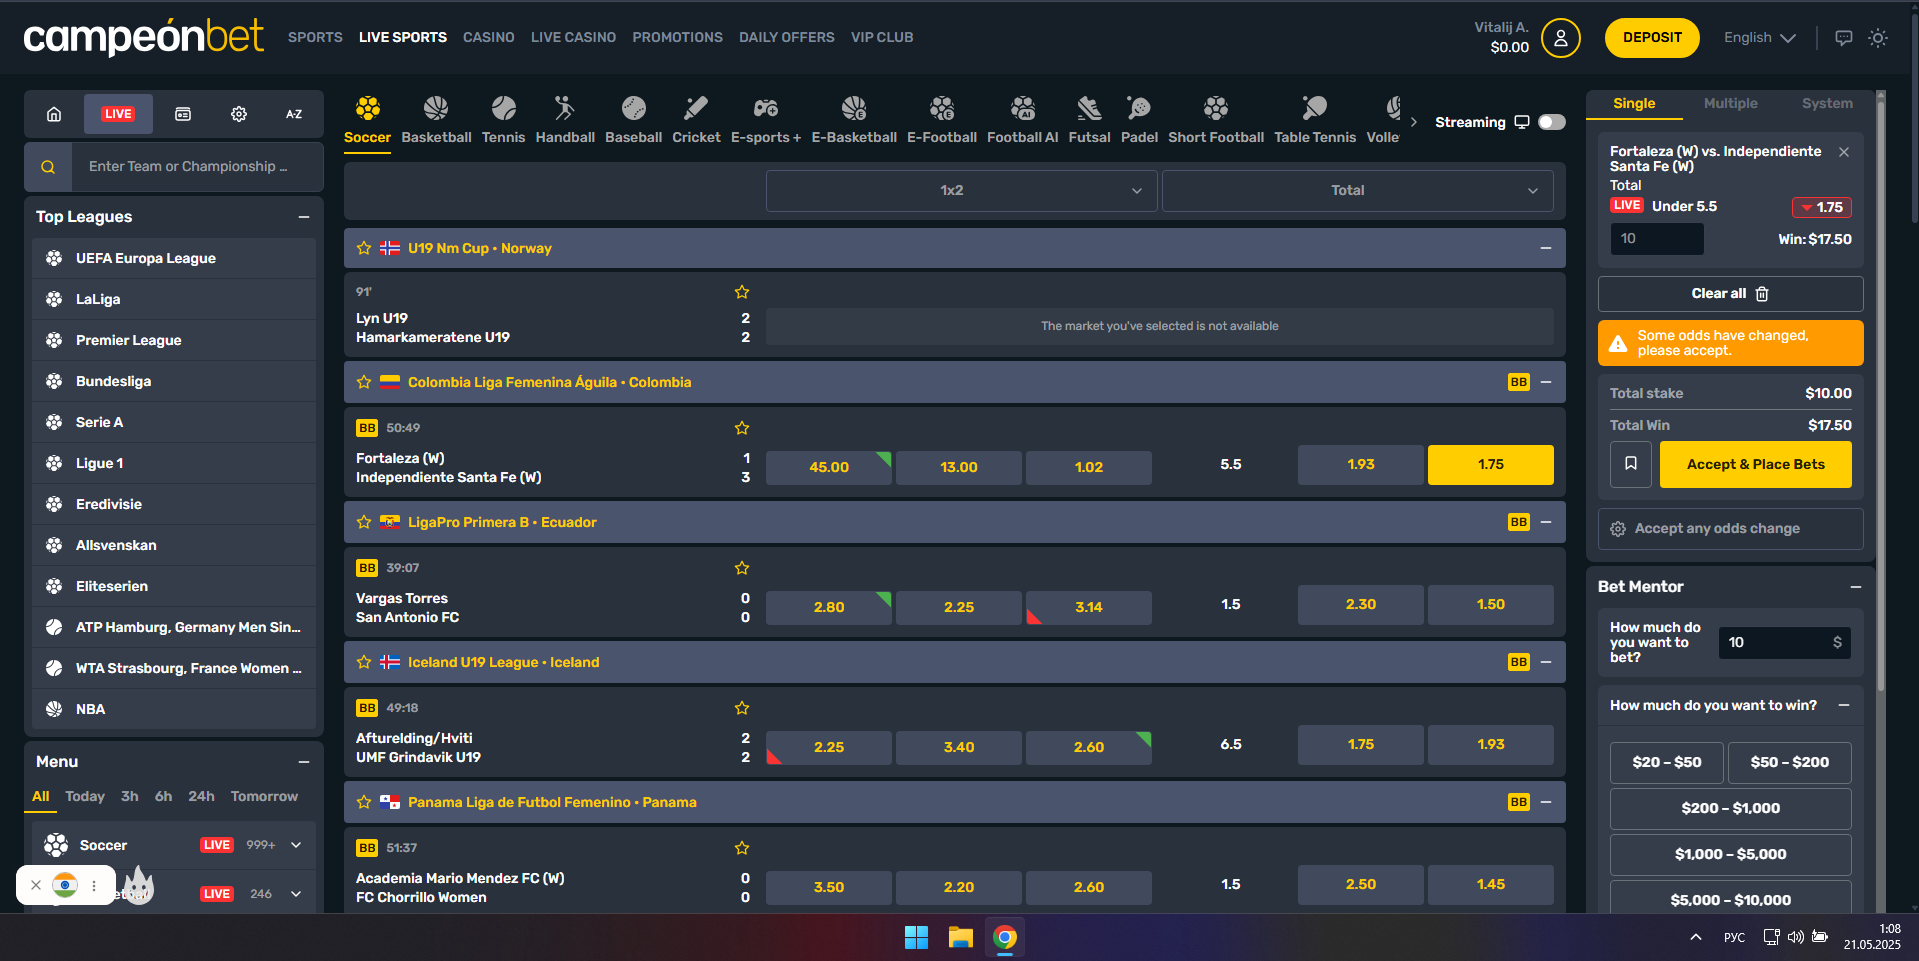Switch to the Multiple bet tab
1919x961 pixels.
pos(1730,103)
